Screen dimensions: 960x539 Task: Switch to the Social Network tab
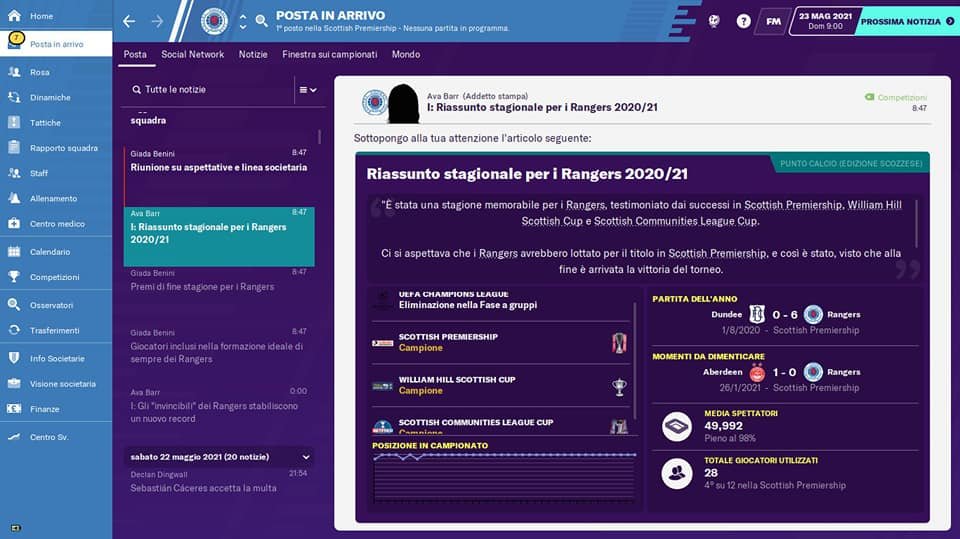pyautogui.click(x=192, y=55)
